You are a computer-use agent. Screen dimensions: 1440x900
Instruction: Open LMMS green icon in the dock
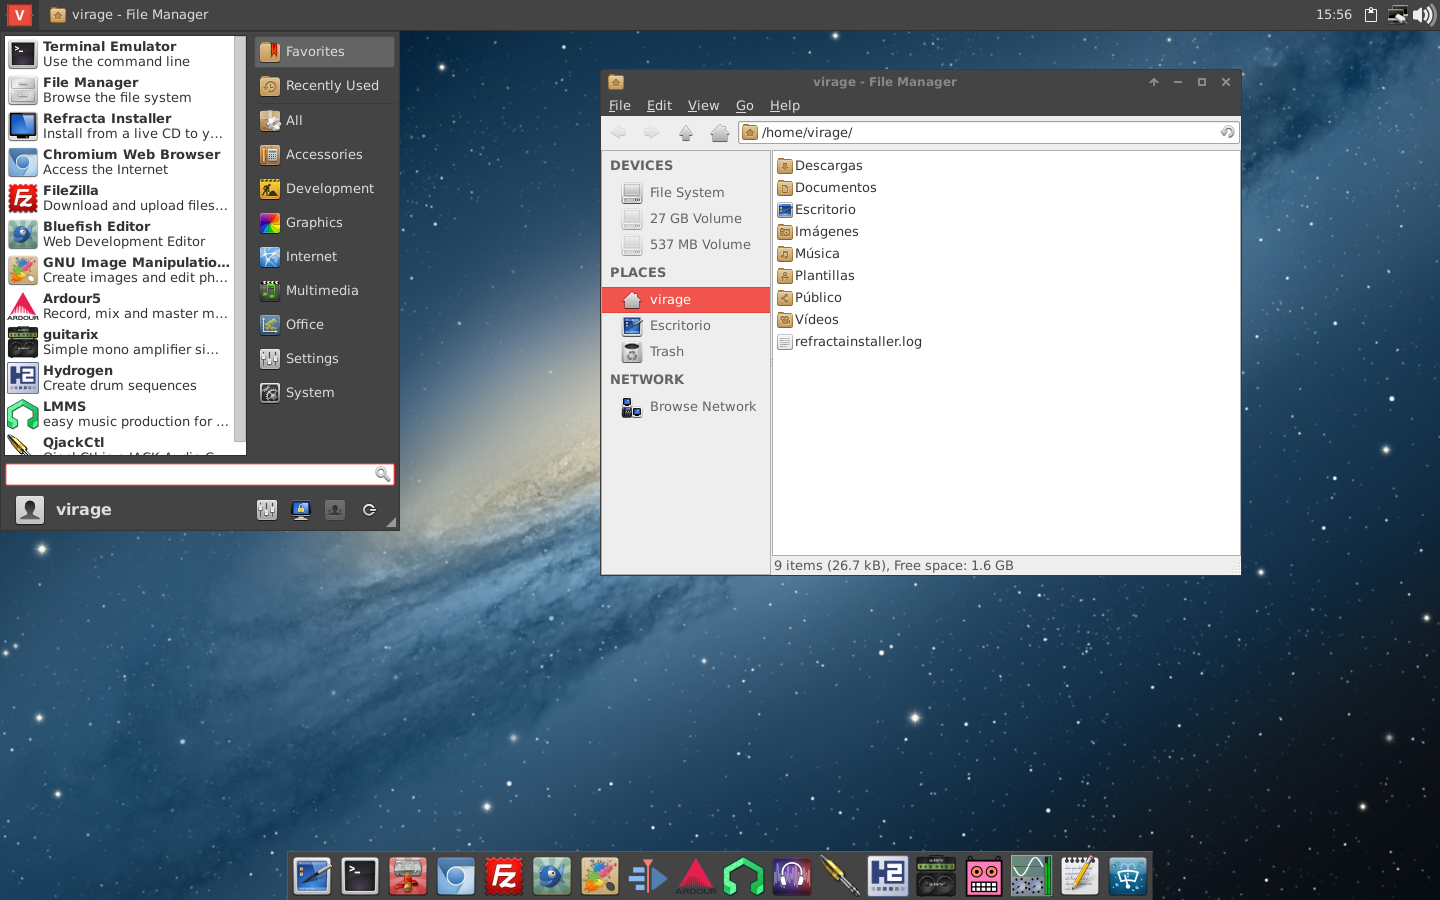point(744,877)
